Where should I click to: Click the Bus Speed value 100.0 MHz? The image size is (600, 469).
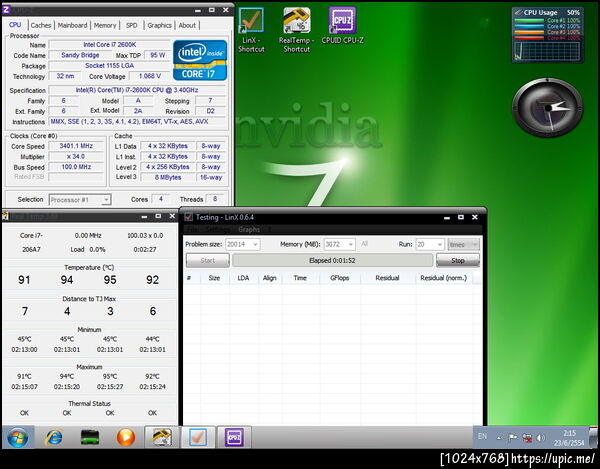pos(76,167)
